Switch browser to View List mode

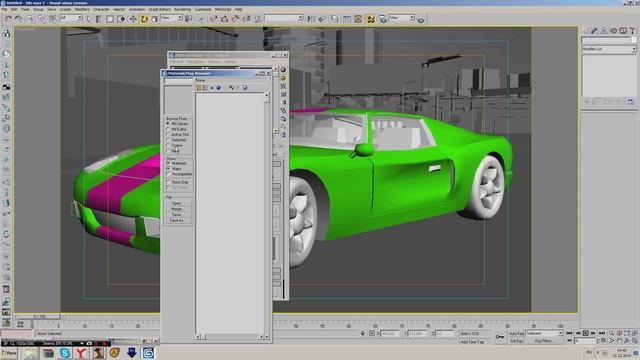point(199,87)
